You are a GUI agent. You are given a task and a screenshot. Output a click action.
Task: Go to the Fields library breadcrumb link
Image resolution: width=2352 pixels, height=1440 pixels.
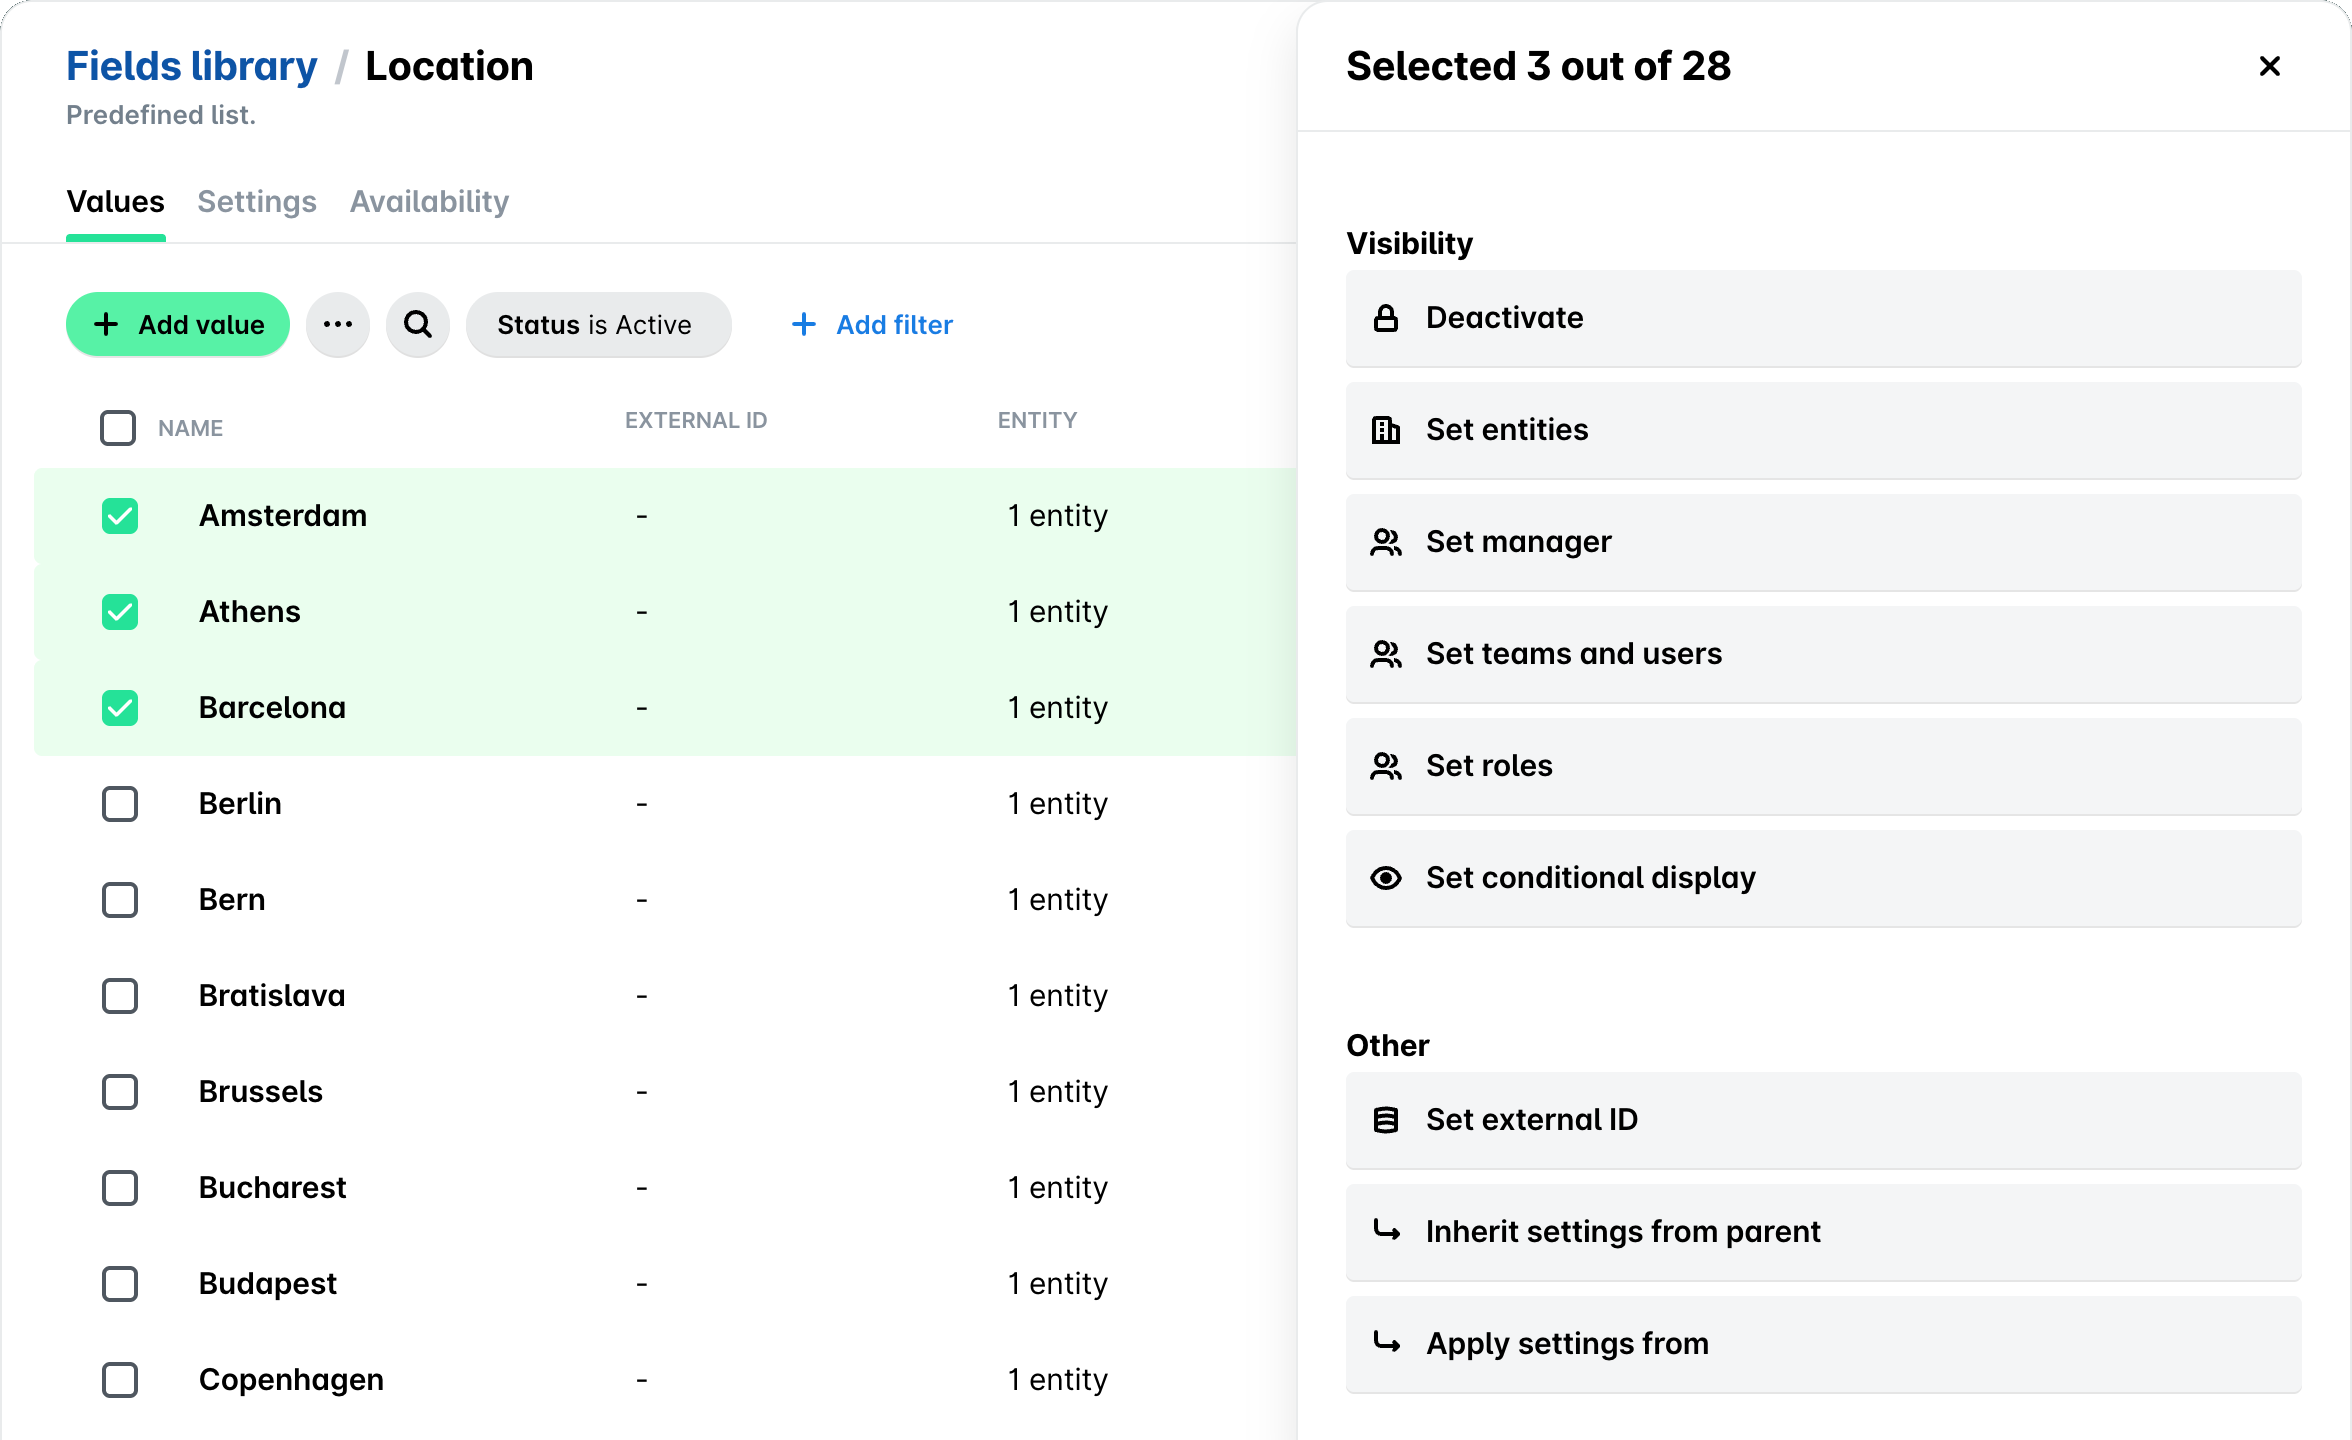(x=192, y=66)
